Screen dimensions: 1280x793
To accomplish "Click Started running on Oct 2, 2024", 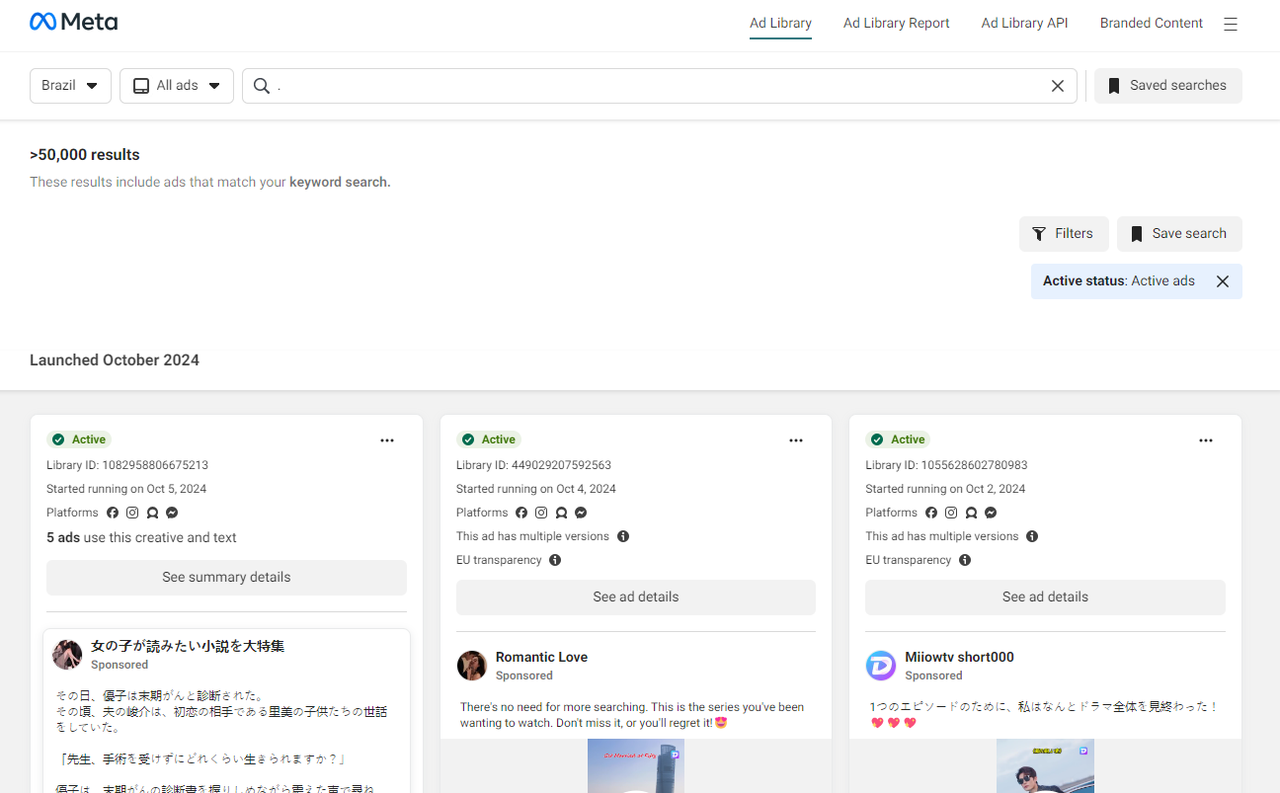I will tap(945, 490).
